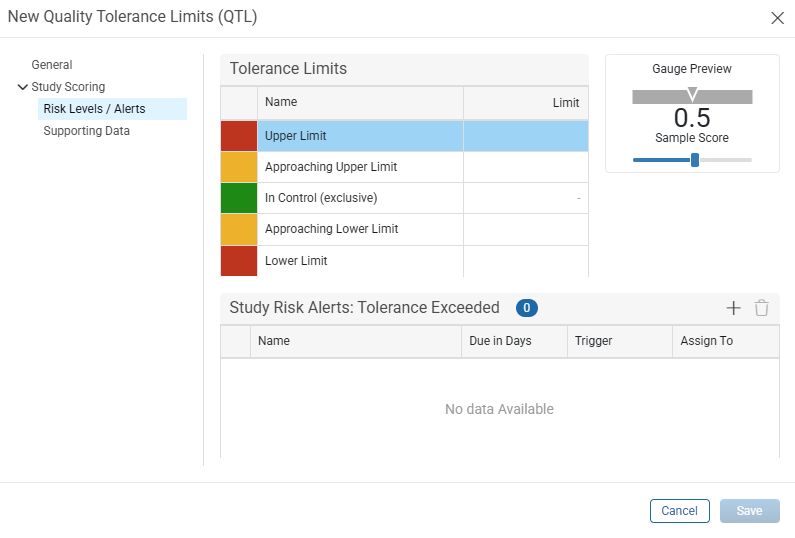The image size is (795, 538).
Task: Edit the Lower Limit value cell
Action: [x=526, y=261]
